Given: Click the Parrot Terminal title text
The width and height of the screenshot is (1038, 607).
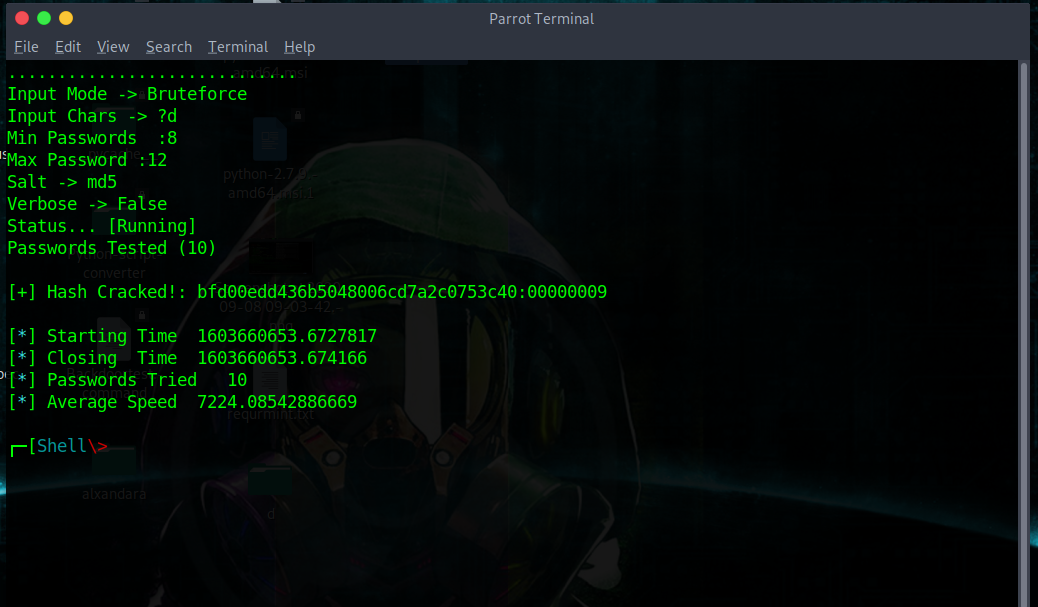Looking at the screenshot, I should coord(541,19).
